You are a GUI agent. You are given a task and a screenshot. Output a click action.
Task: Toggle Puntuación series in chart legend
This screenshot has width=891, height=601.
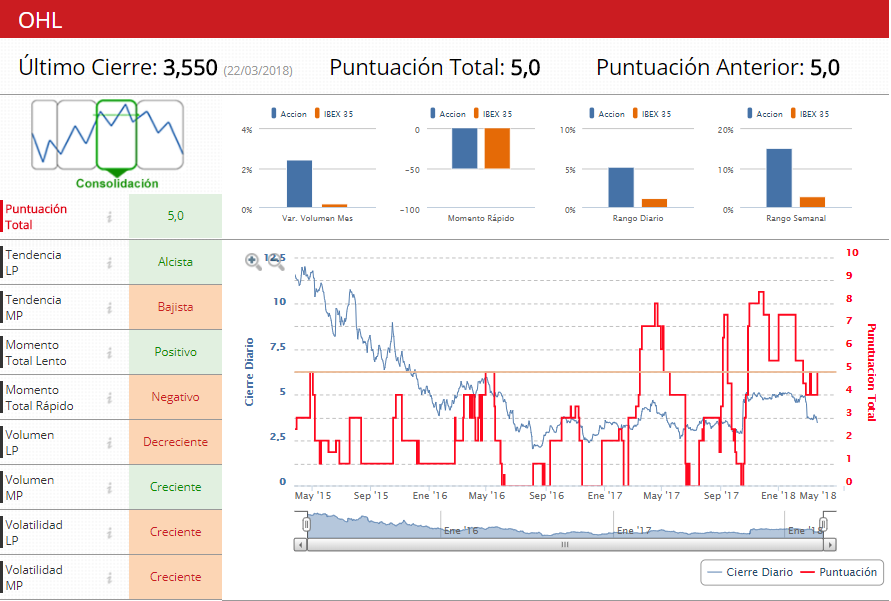[x=839, y=572]
